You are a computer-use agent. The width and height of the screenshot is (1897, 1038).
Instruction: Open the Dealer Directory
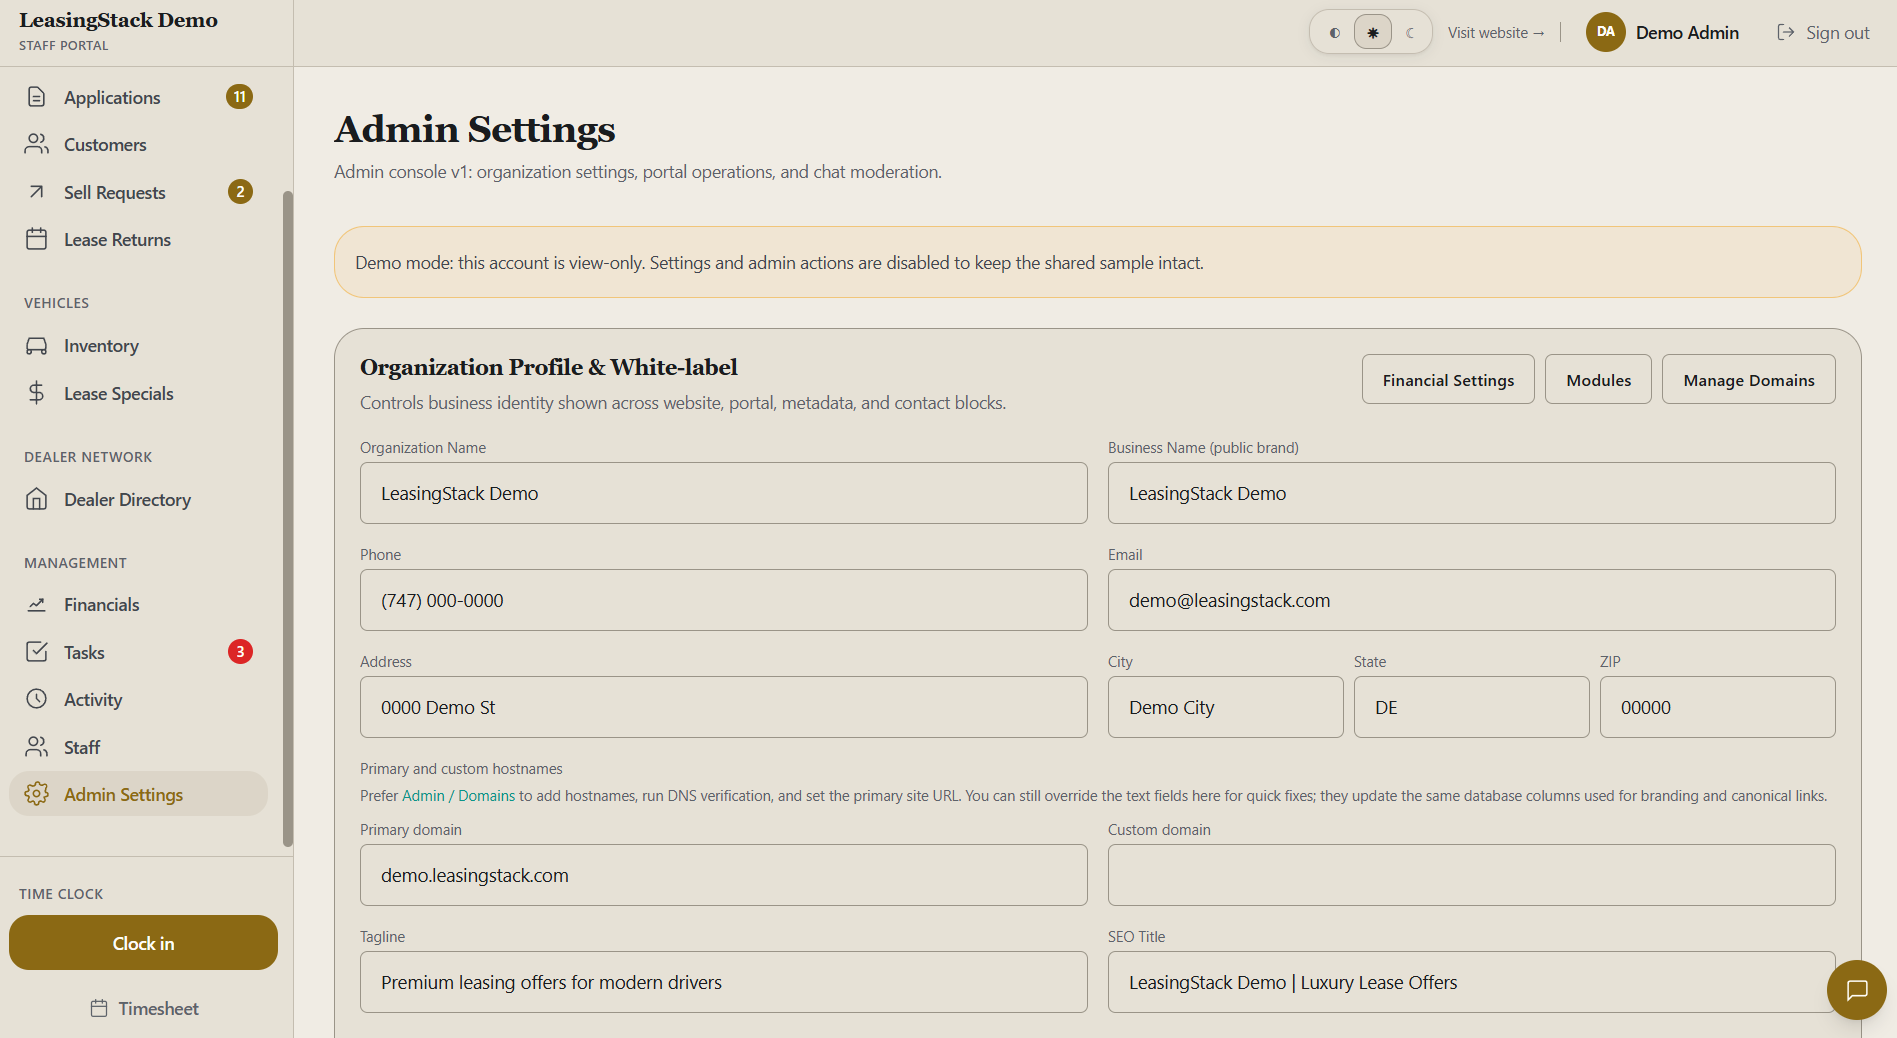click(138, 500)
